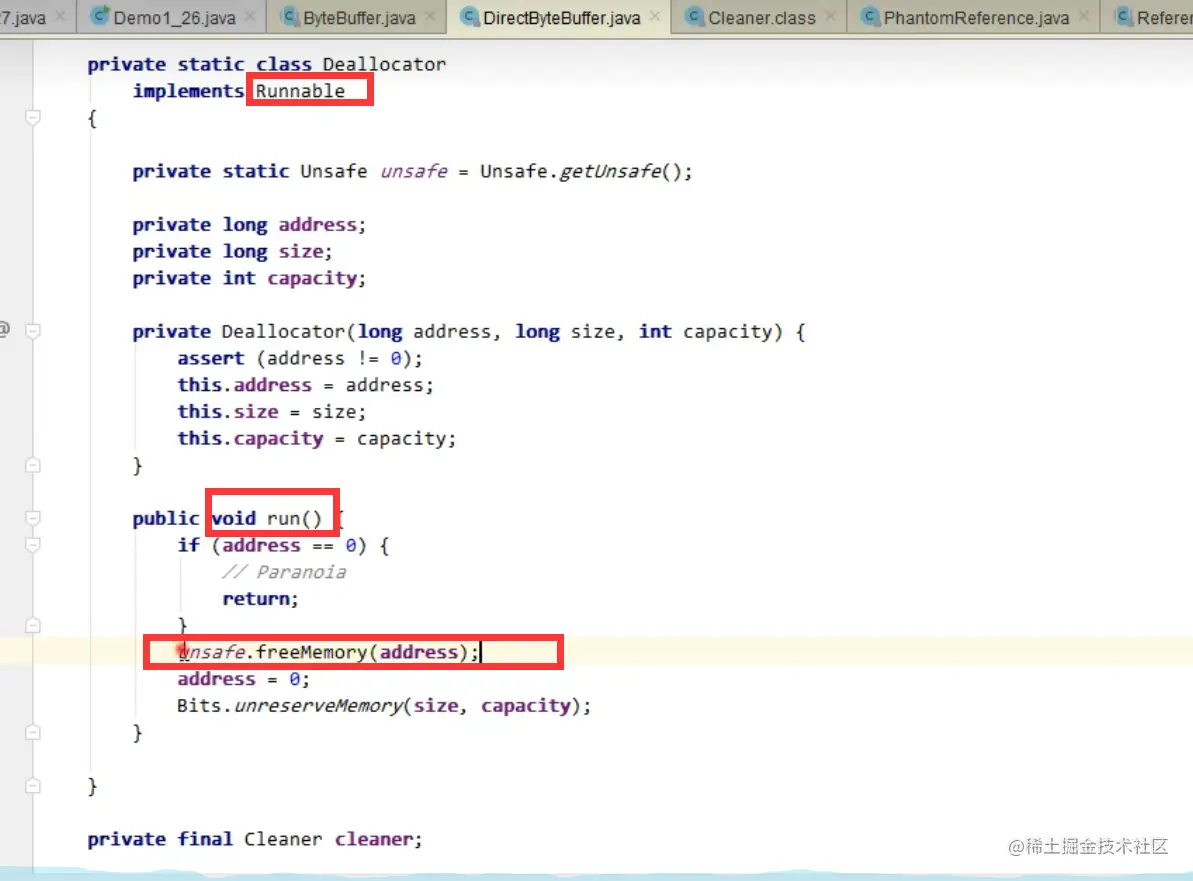The height and width of the screenshot is (881, 1193).
Task: Click the fold end marker of Deallocator class
Action: (x=33, y=786)
